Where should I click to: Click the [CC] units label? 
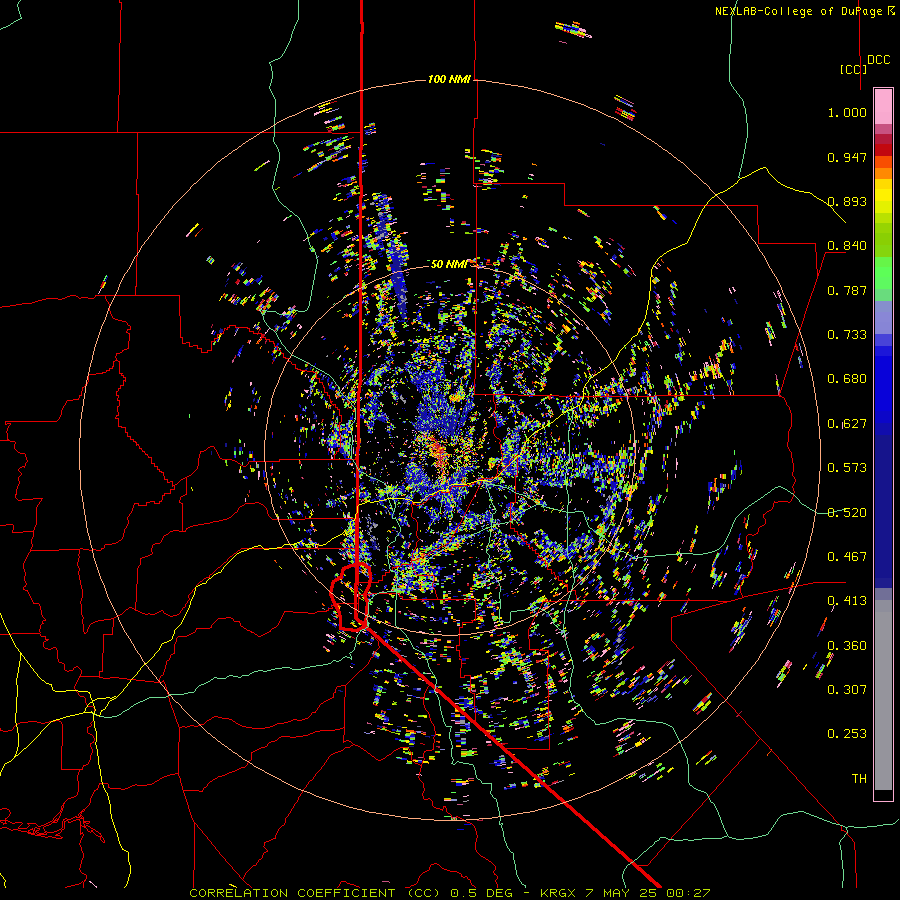coord(853,69)
